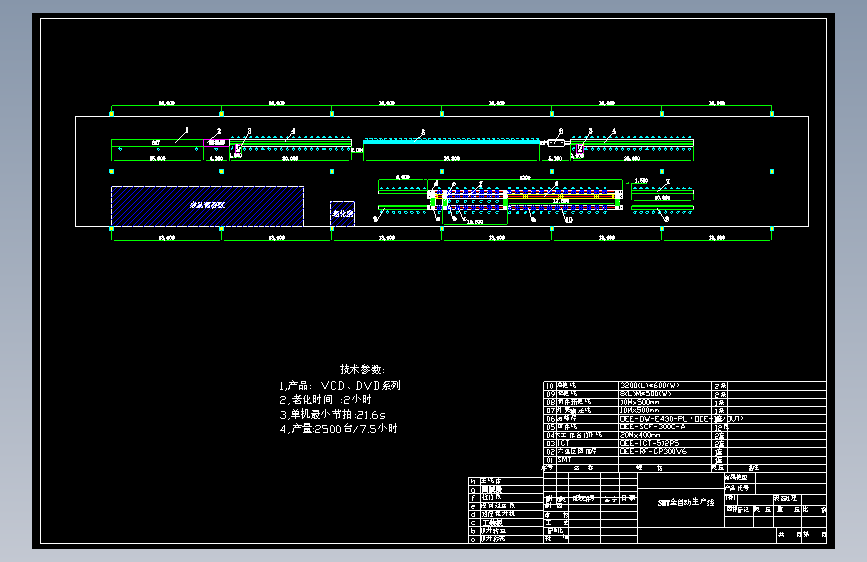Select callout number "10" below the central line
This screenshot has height=562, width=867.
click(x=568, y=220)
